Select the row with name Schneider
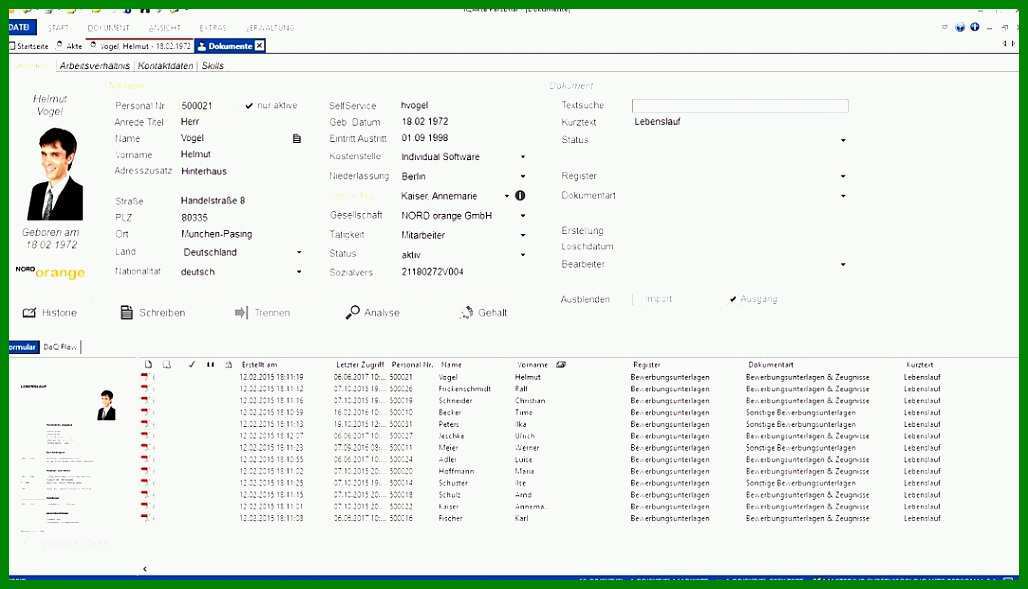The width and height of the screenshot is (1028, 589). click(x=544, y=401)
